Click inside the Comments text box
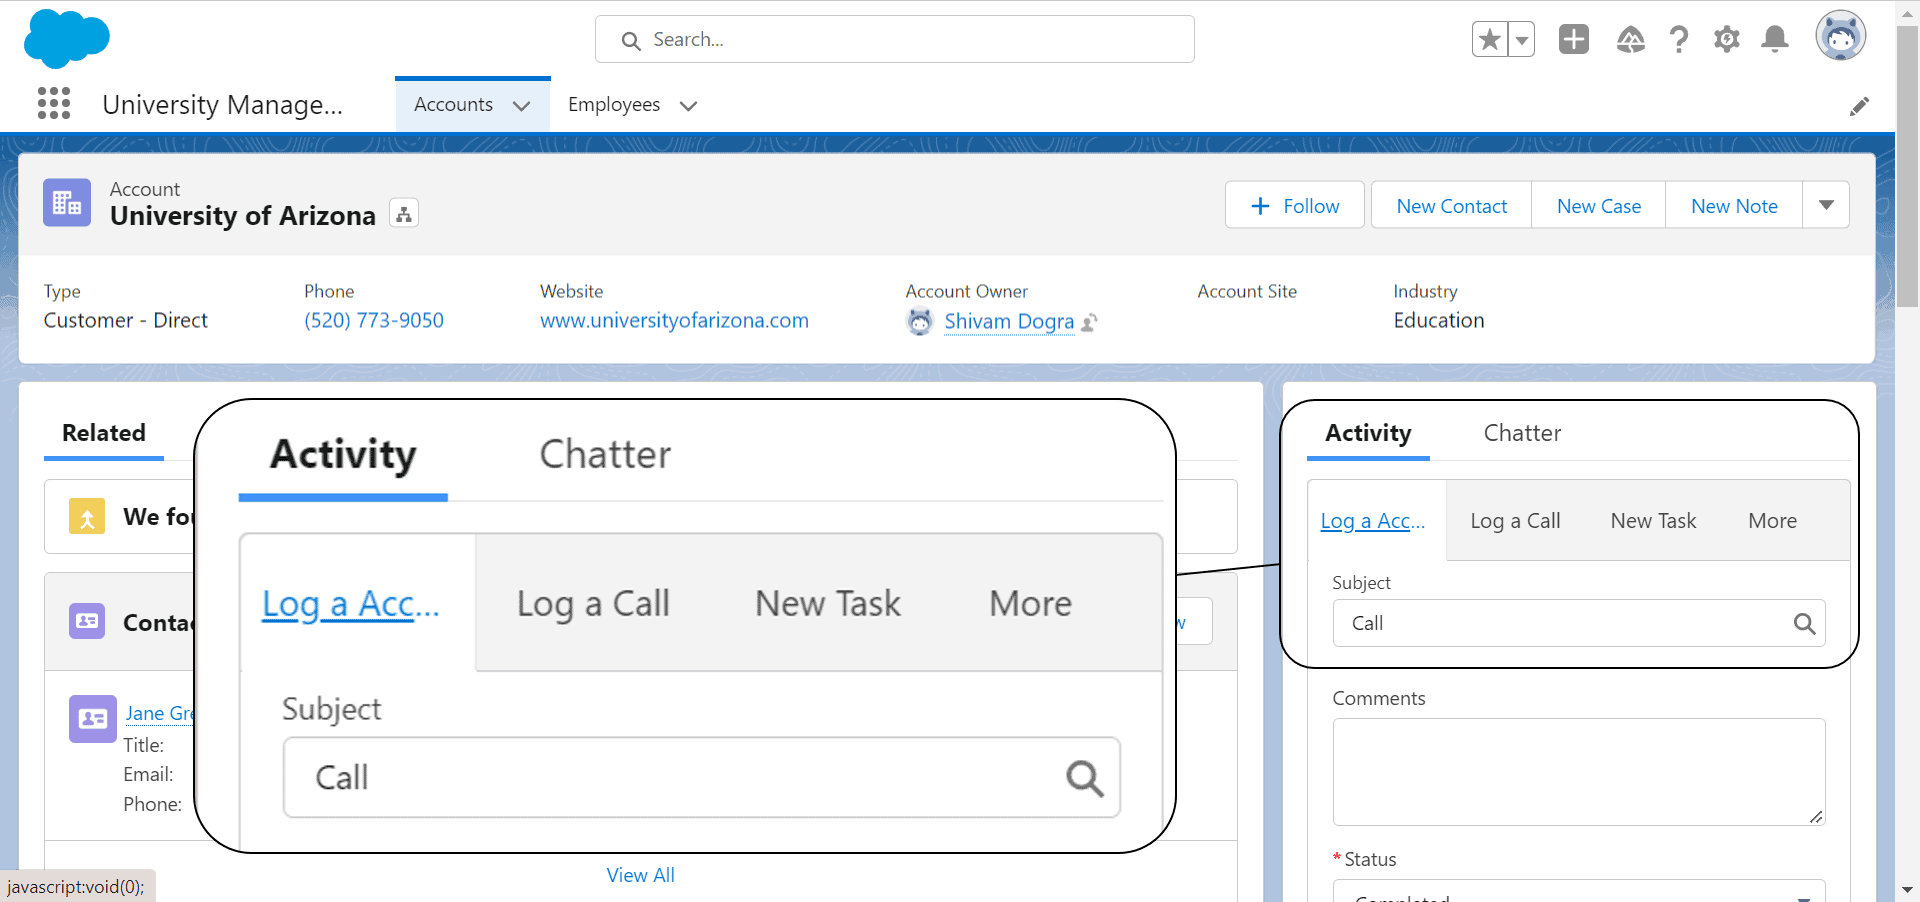This screenshot has height=902, width=1920. click(1578, 772)
